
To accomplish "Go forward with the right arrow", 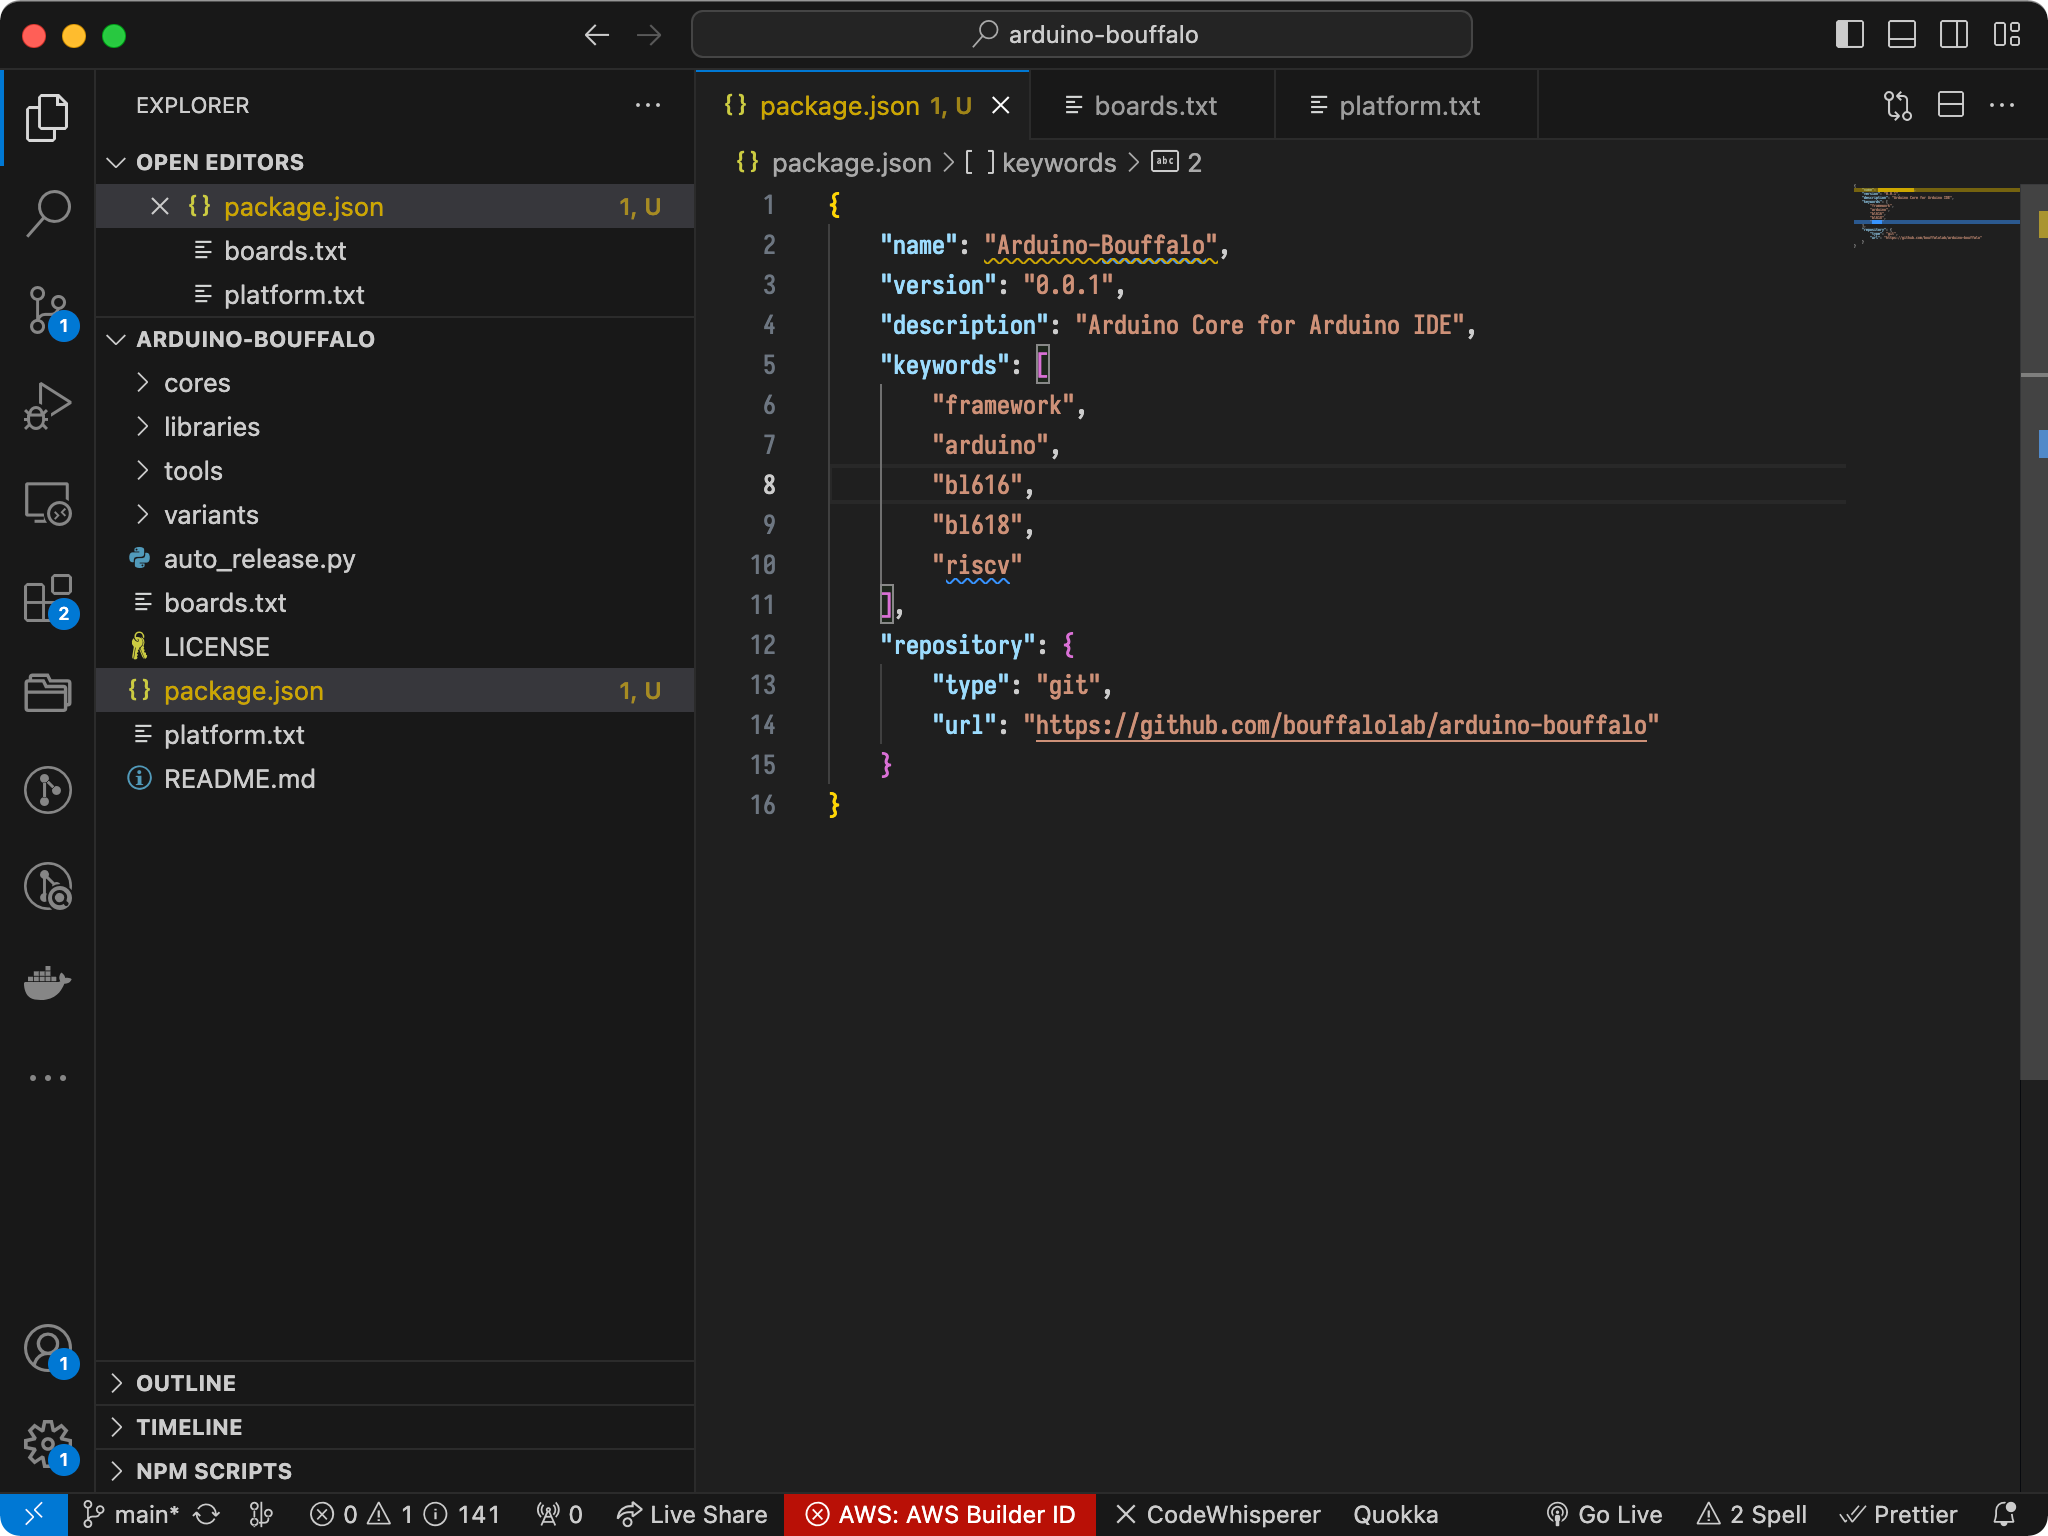I will coord(649,35).
